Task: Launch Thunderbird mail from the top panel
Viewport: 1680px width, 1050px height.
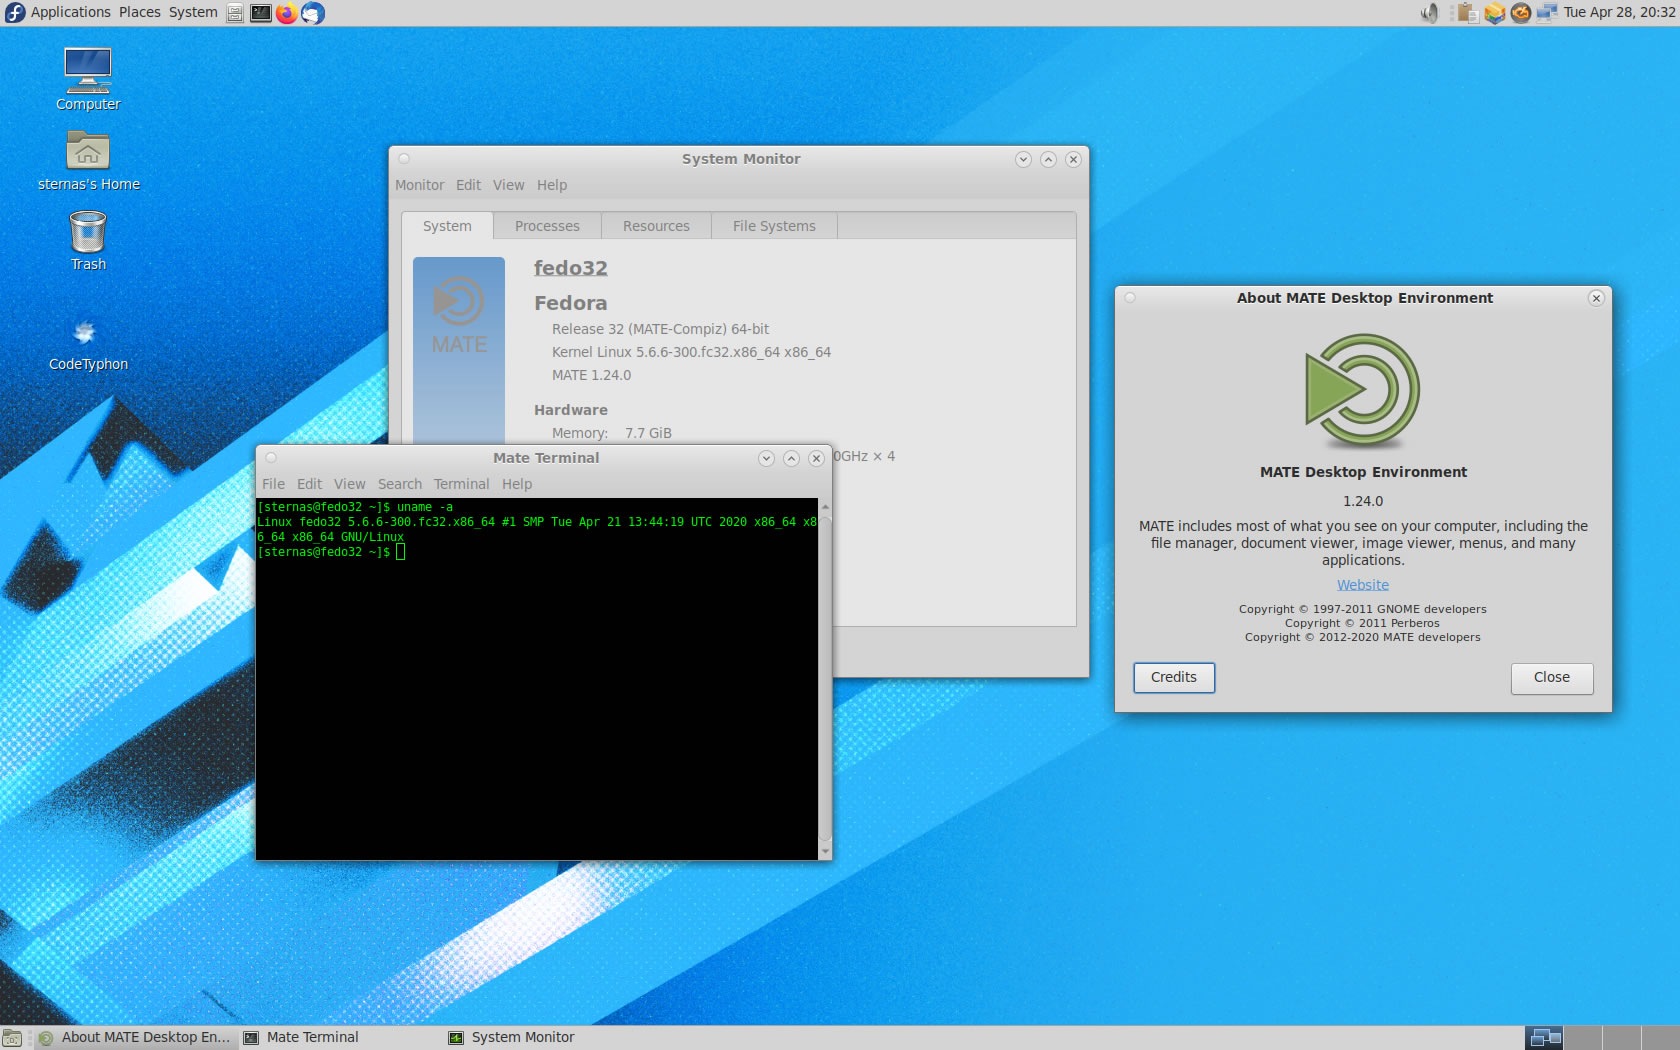Action: tap(313, 13)
